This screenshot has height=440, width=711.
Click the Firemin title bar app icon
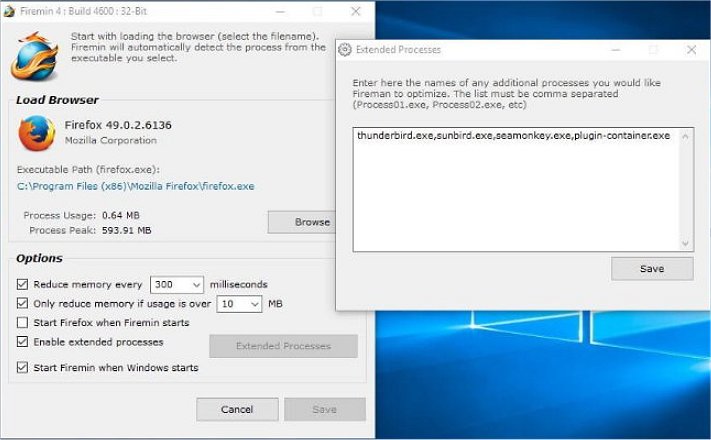pos(9,11)
